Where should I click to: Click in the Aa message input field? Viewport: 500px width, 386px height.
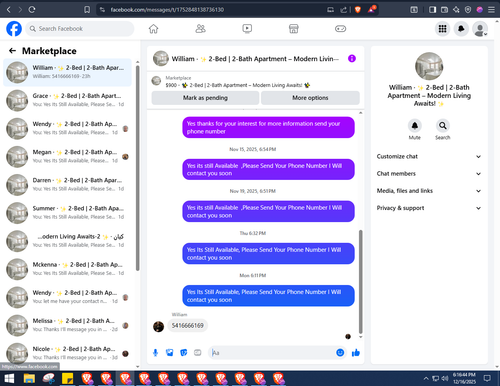(x=272, y=353)
